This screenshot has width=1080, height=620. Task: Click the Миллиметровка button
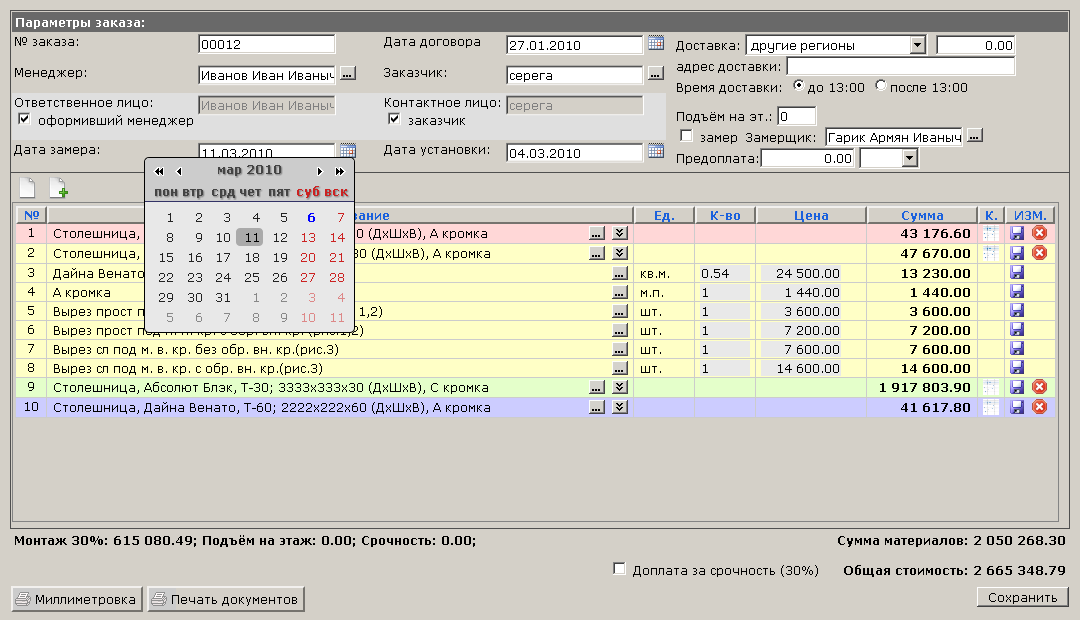[x=77, y=599]
